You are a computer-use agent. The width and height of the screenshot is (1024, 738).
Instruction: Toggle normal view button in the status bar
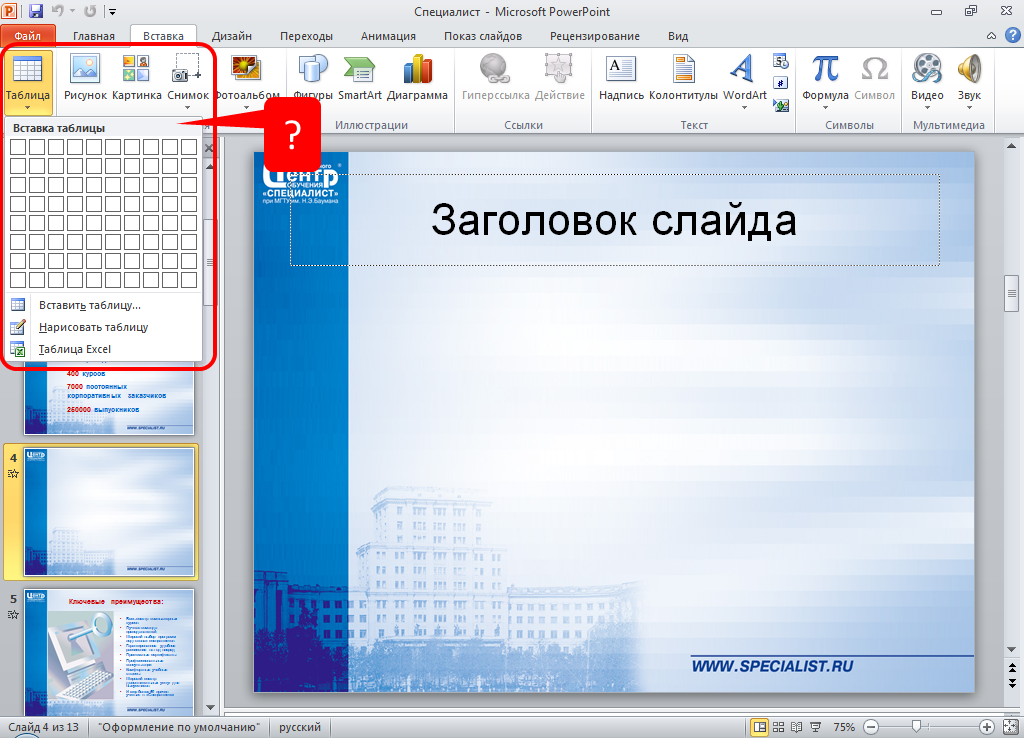click(x=760, y=727)
